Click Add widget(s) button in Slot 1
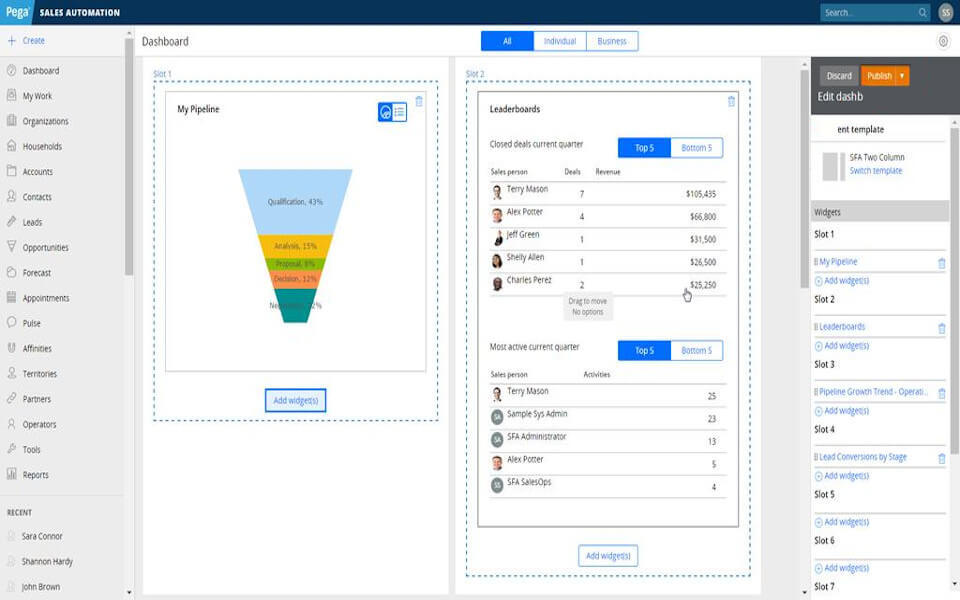This screenshot has height=600, width=960. pos(295,400)
